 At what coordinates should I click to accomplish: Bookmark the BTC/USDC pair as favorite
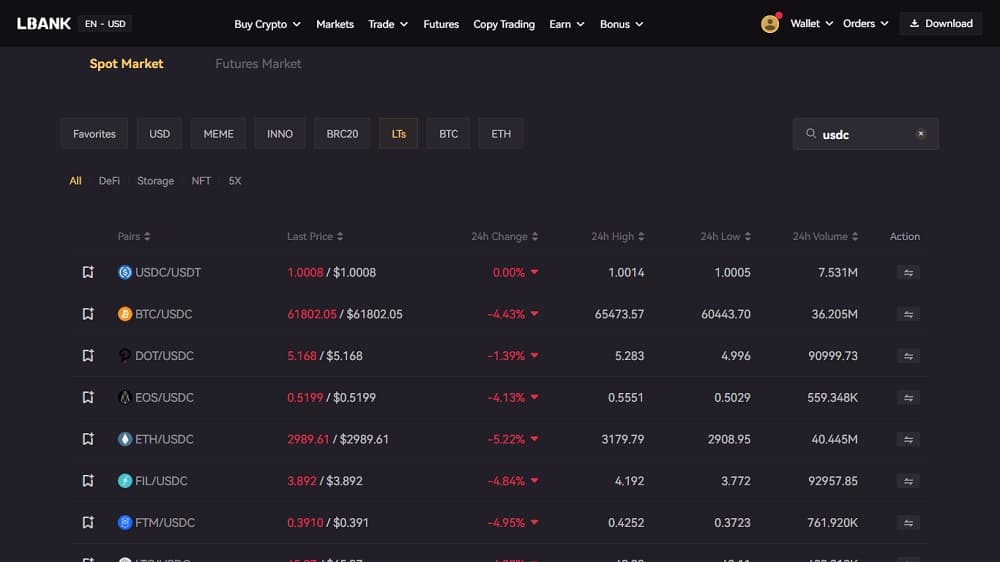[x=88, y=314]
